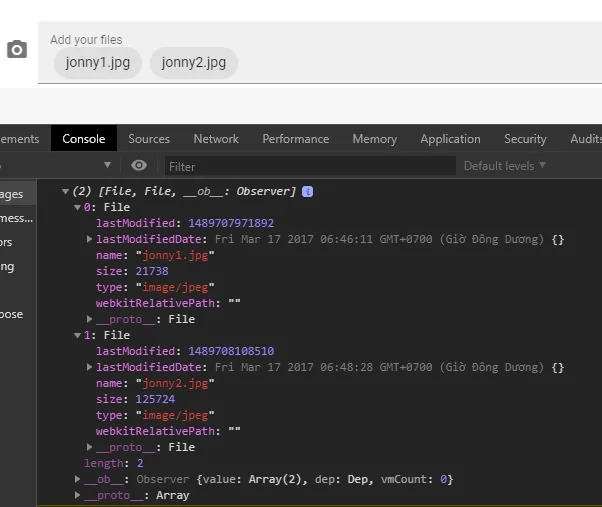The image size is (602, 507).
Task: Click lastModified value 1489708108510
Action: tap(231, 351)
